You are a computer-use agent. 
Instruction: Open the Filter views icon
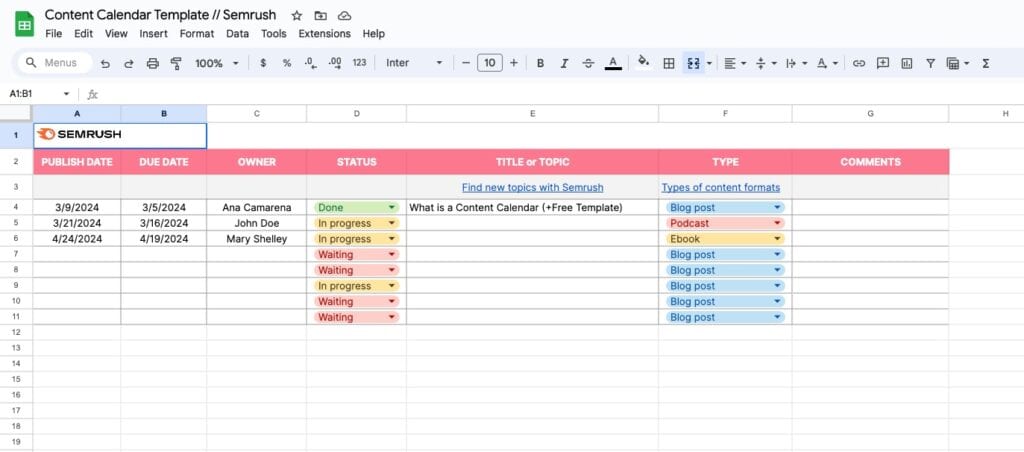click(957, 63)
